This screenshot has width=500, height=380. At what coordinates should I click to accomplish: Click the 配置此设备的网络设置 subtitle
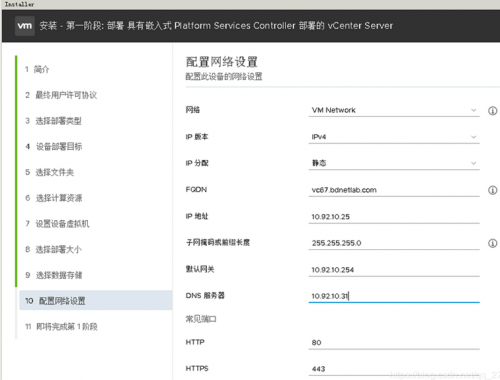[224, 77]
